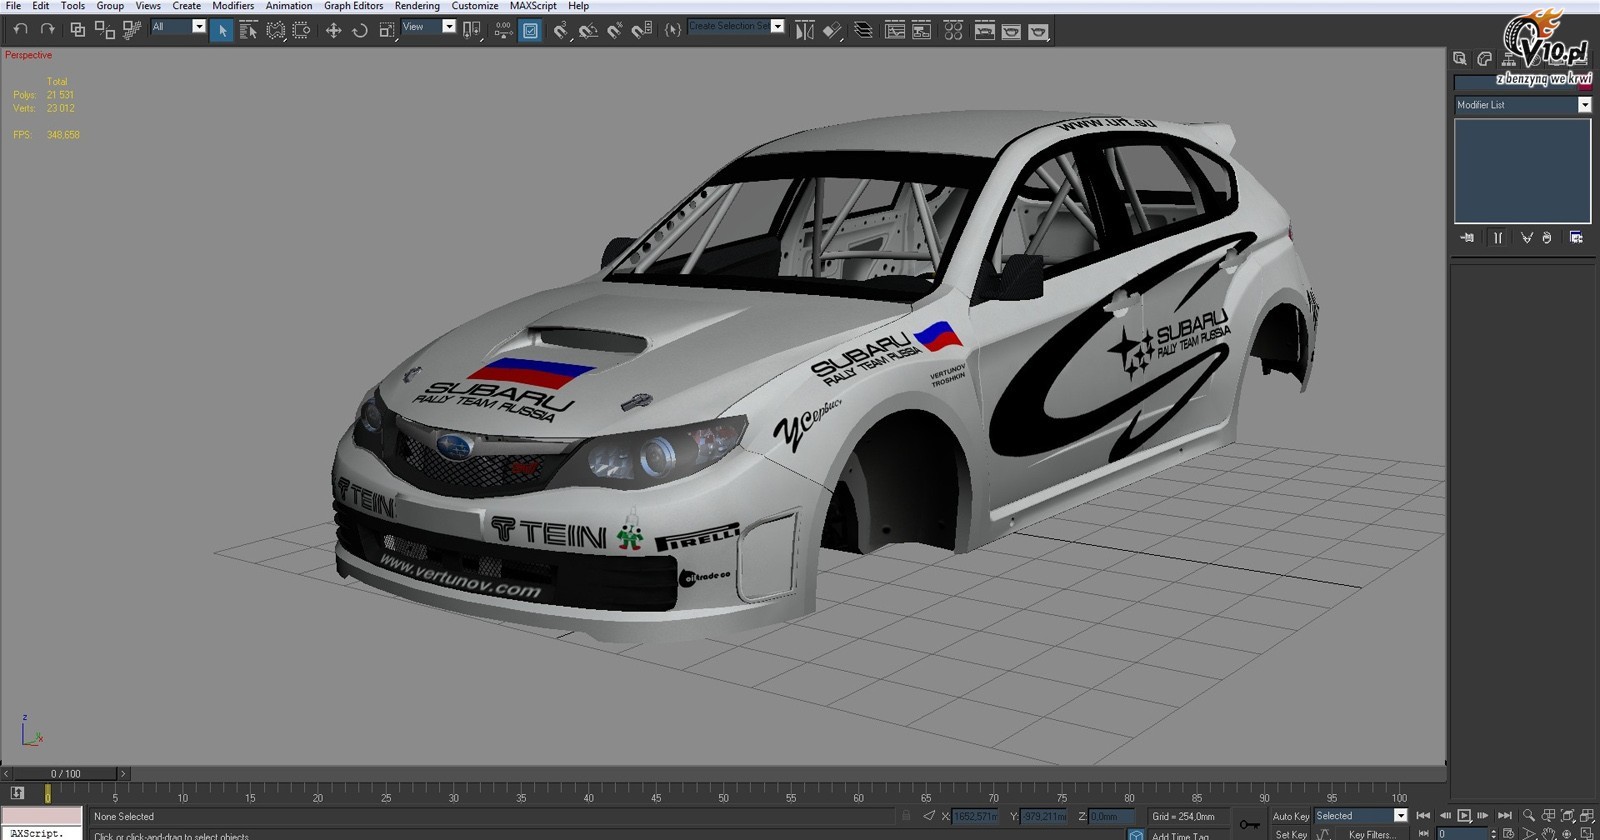Click Edit Named Selection Sets icon
1600x840 pixels.
[x=673, y=31]
